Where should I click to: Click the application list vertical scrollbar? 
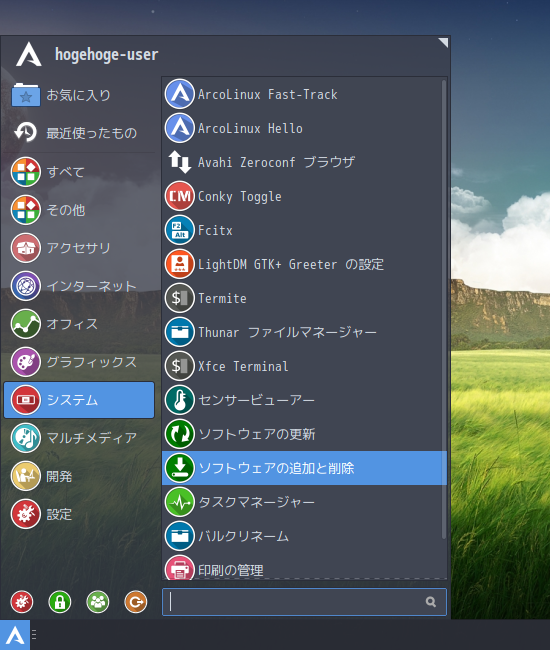444,310
